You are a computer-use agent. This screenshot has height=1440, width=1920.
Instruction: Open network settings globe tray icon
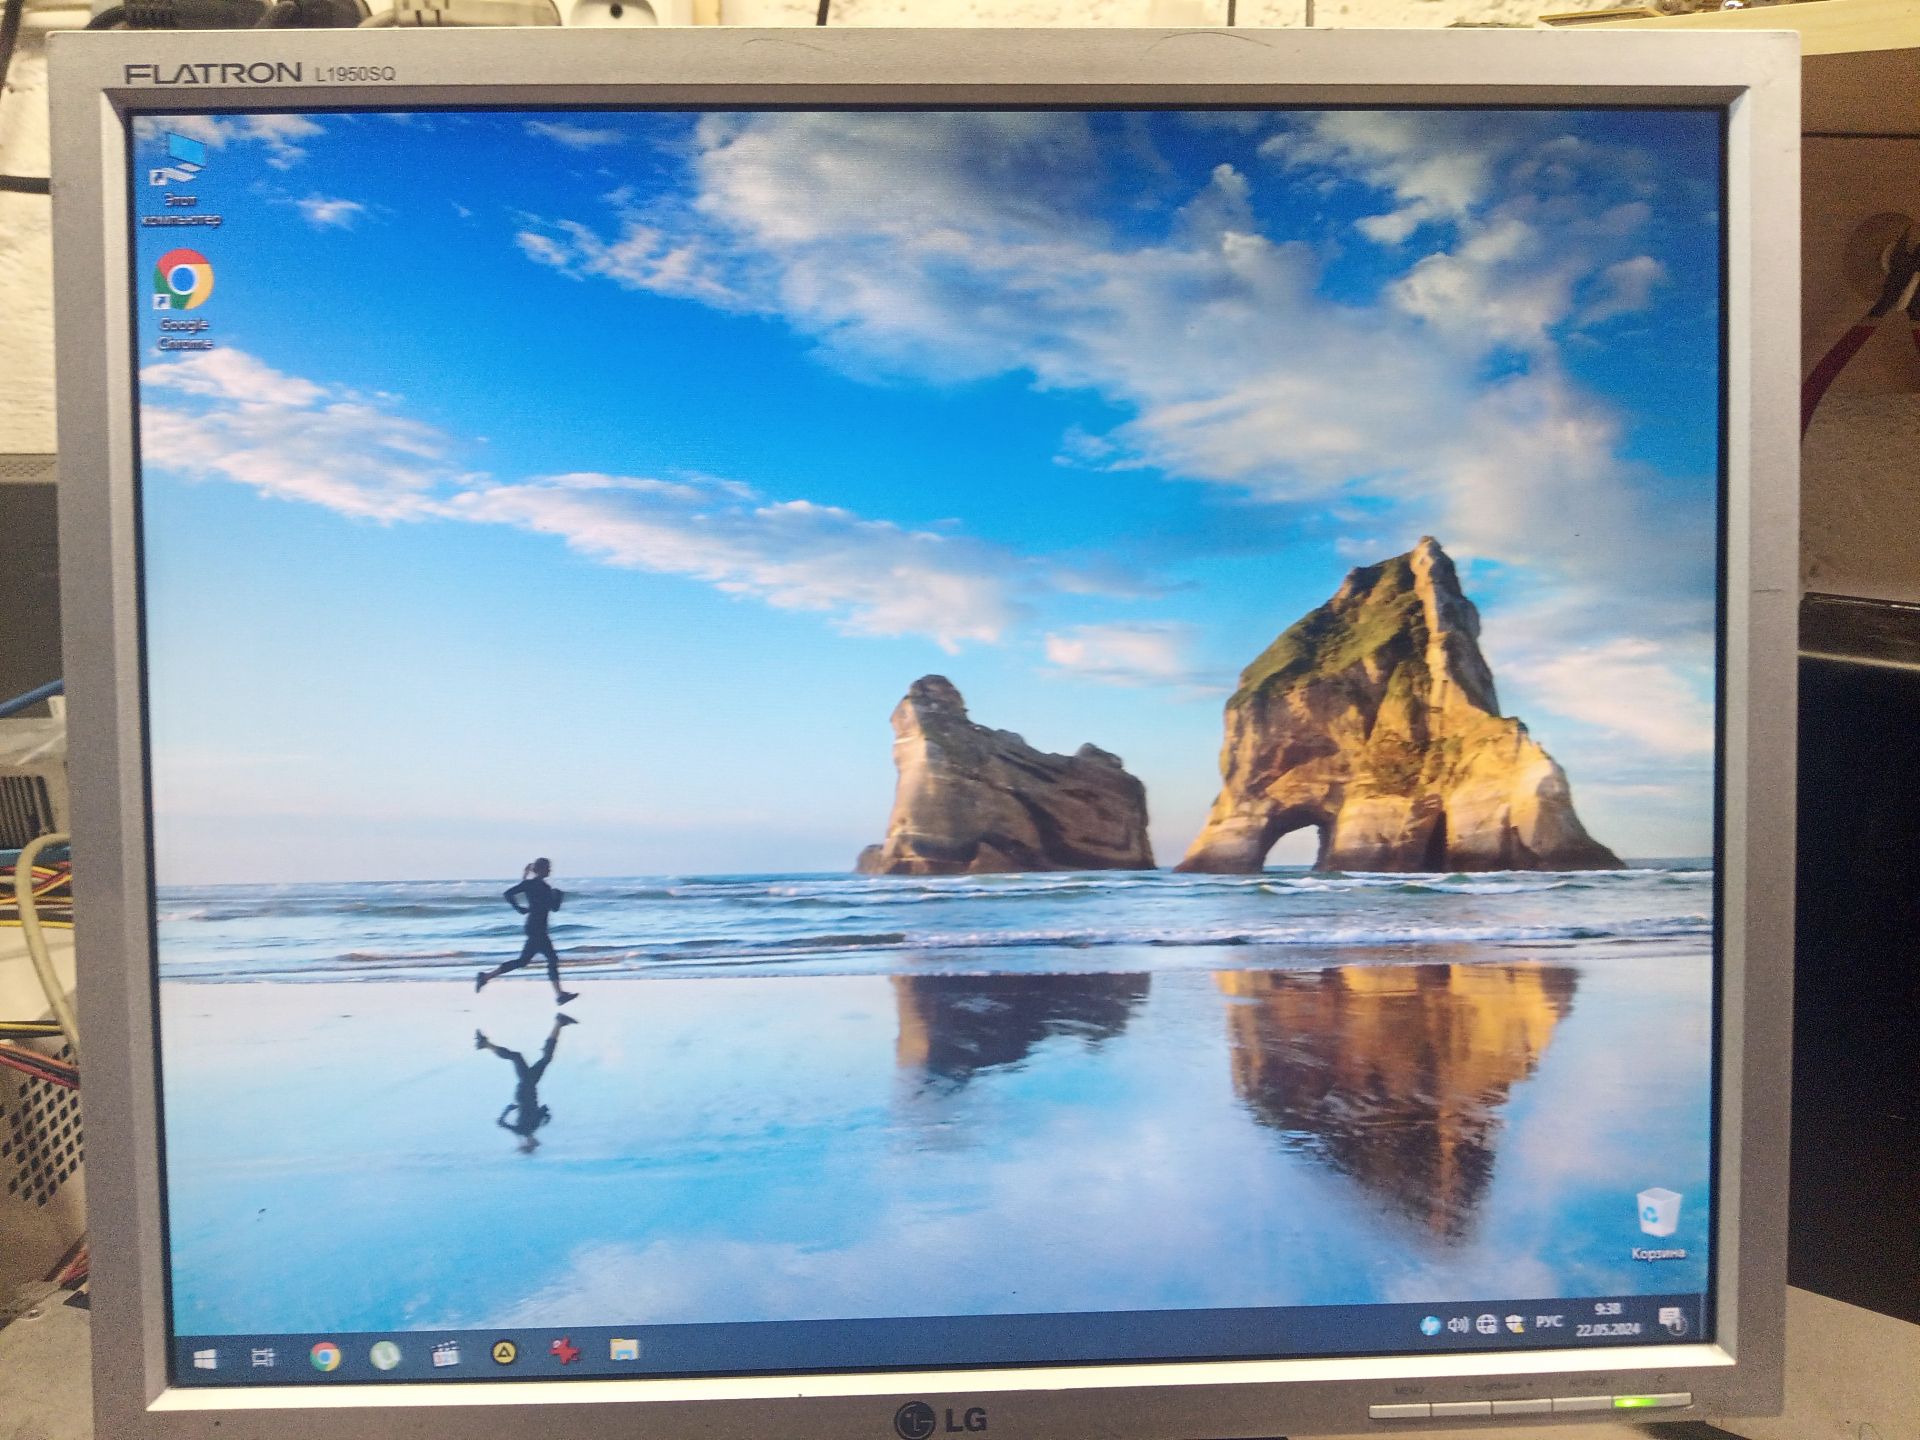pos(1487,1324)
